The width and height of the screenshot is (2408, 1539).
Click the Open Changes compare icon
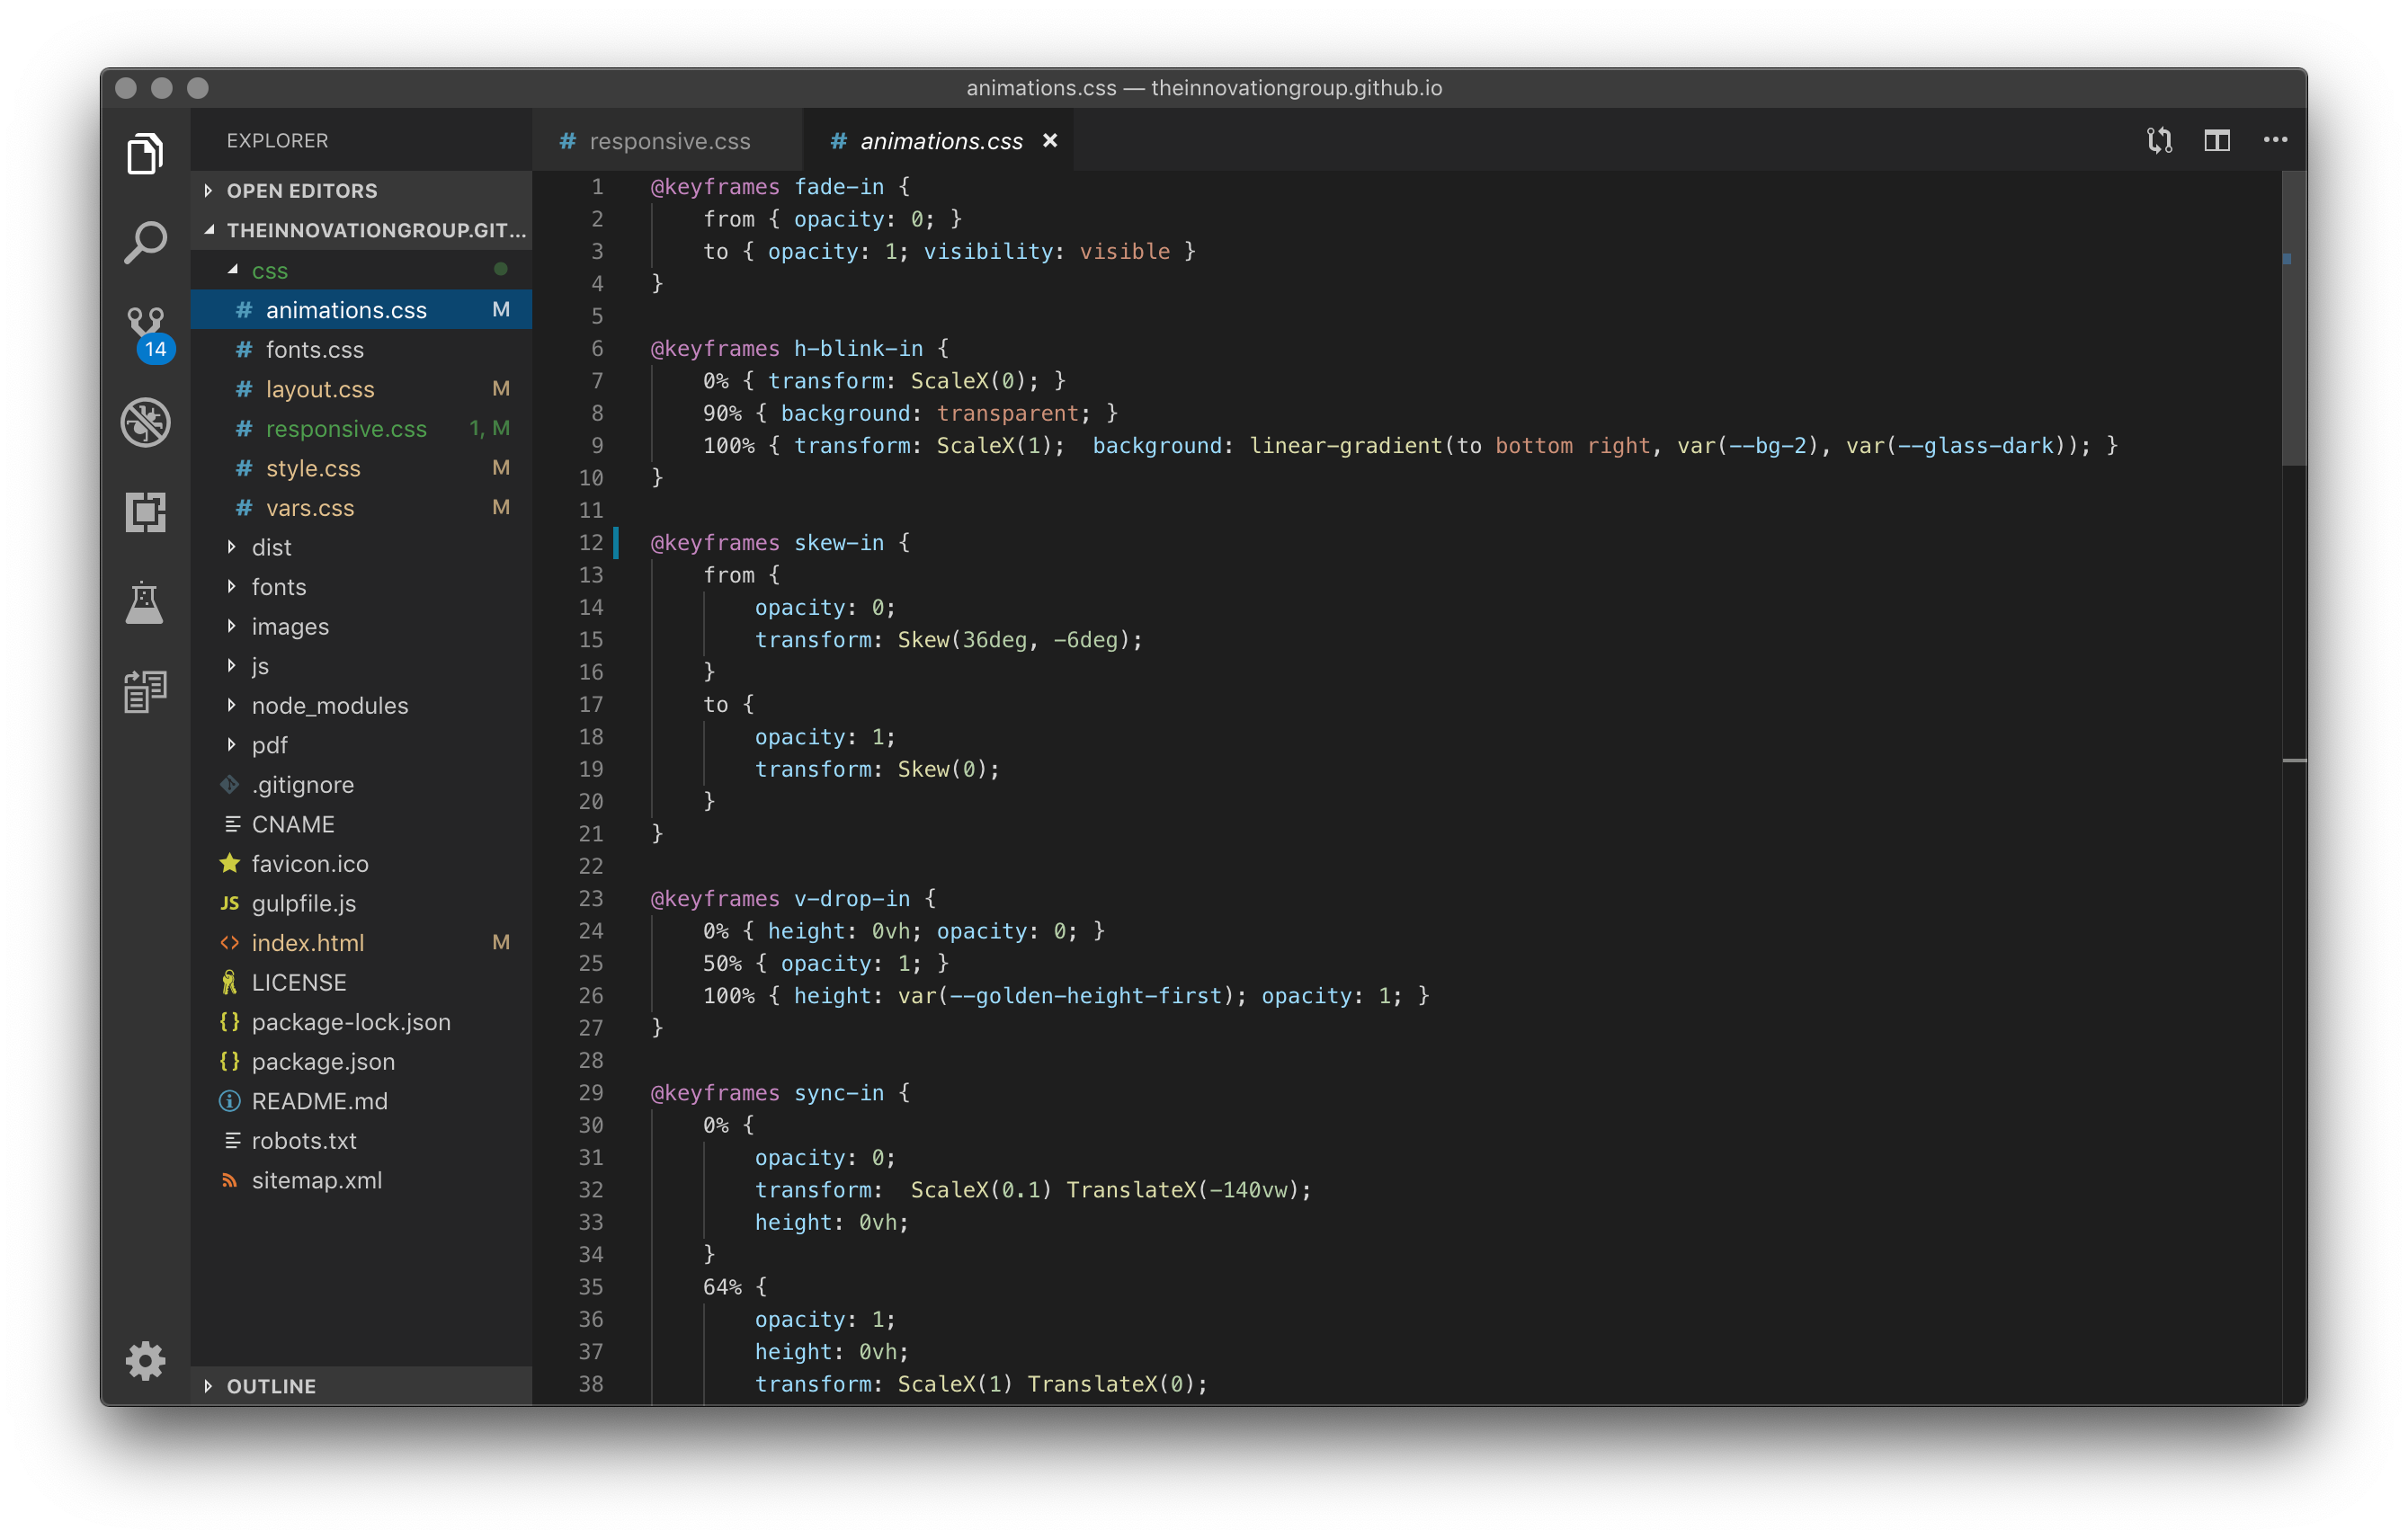(x=2159, y=141)
